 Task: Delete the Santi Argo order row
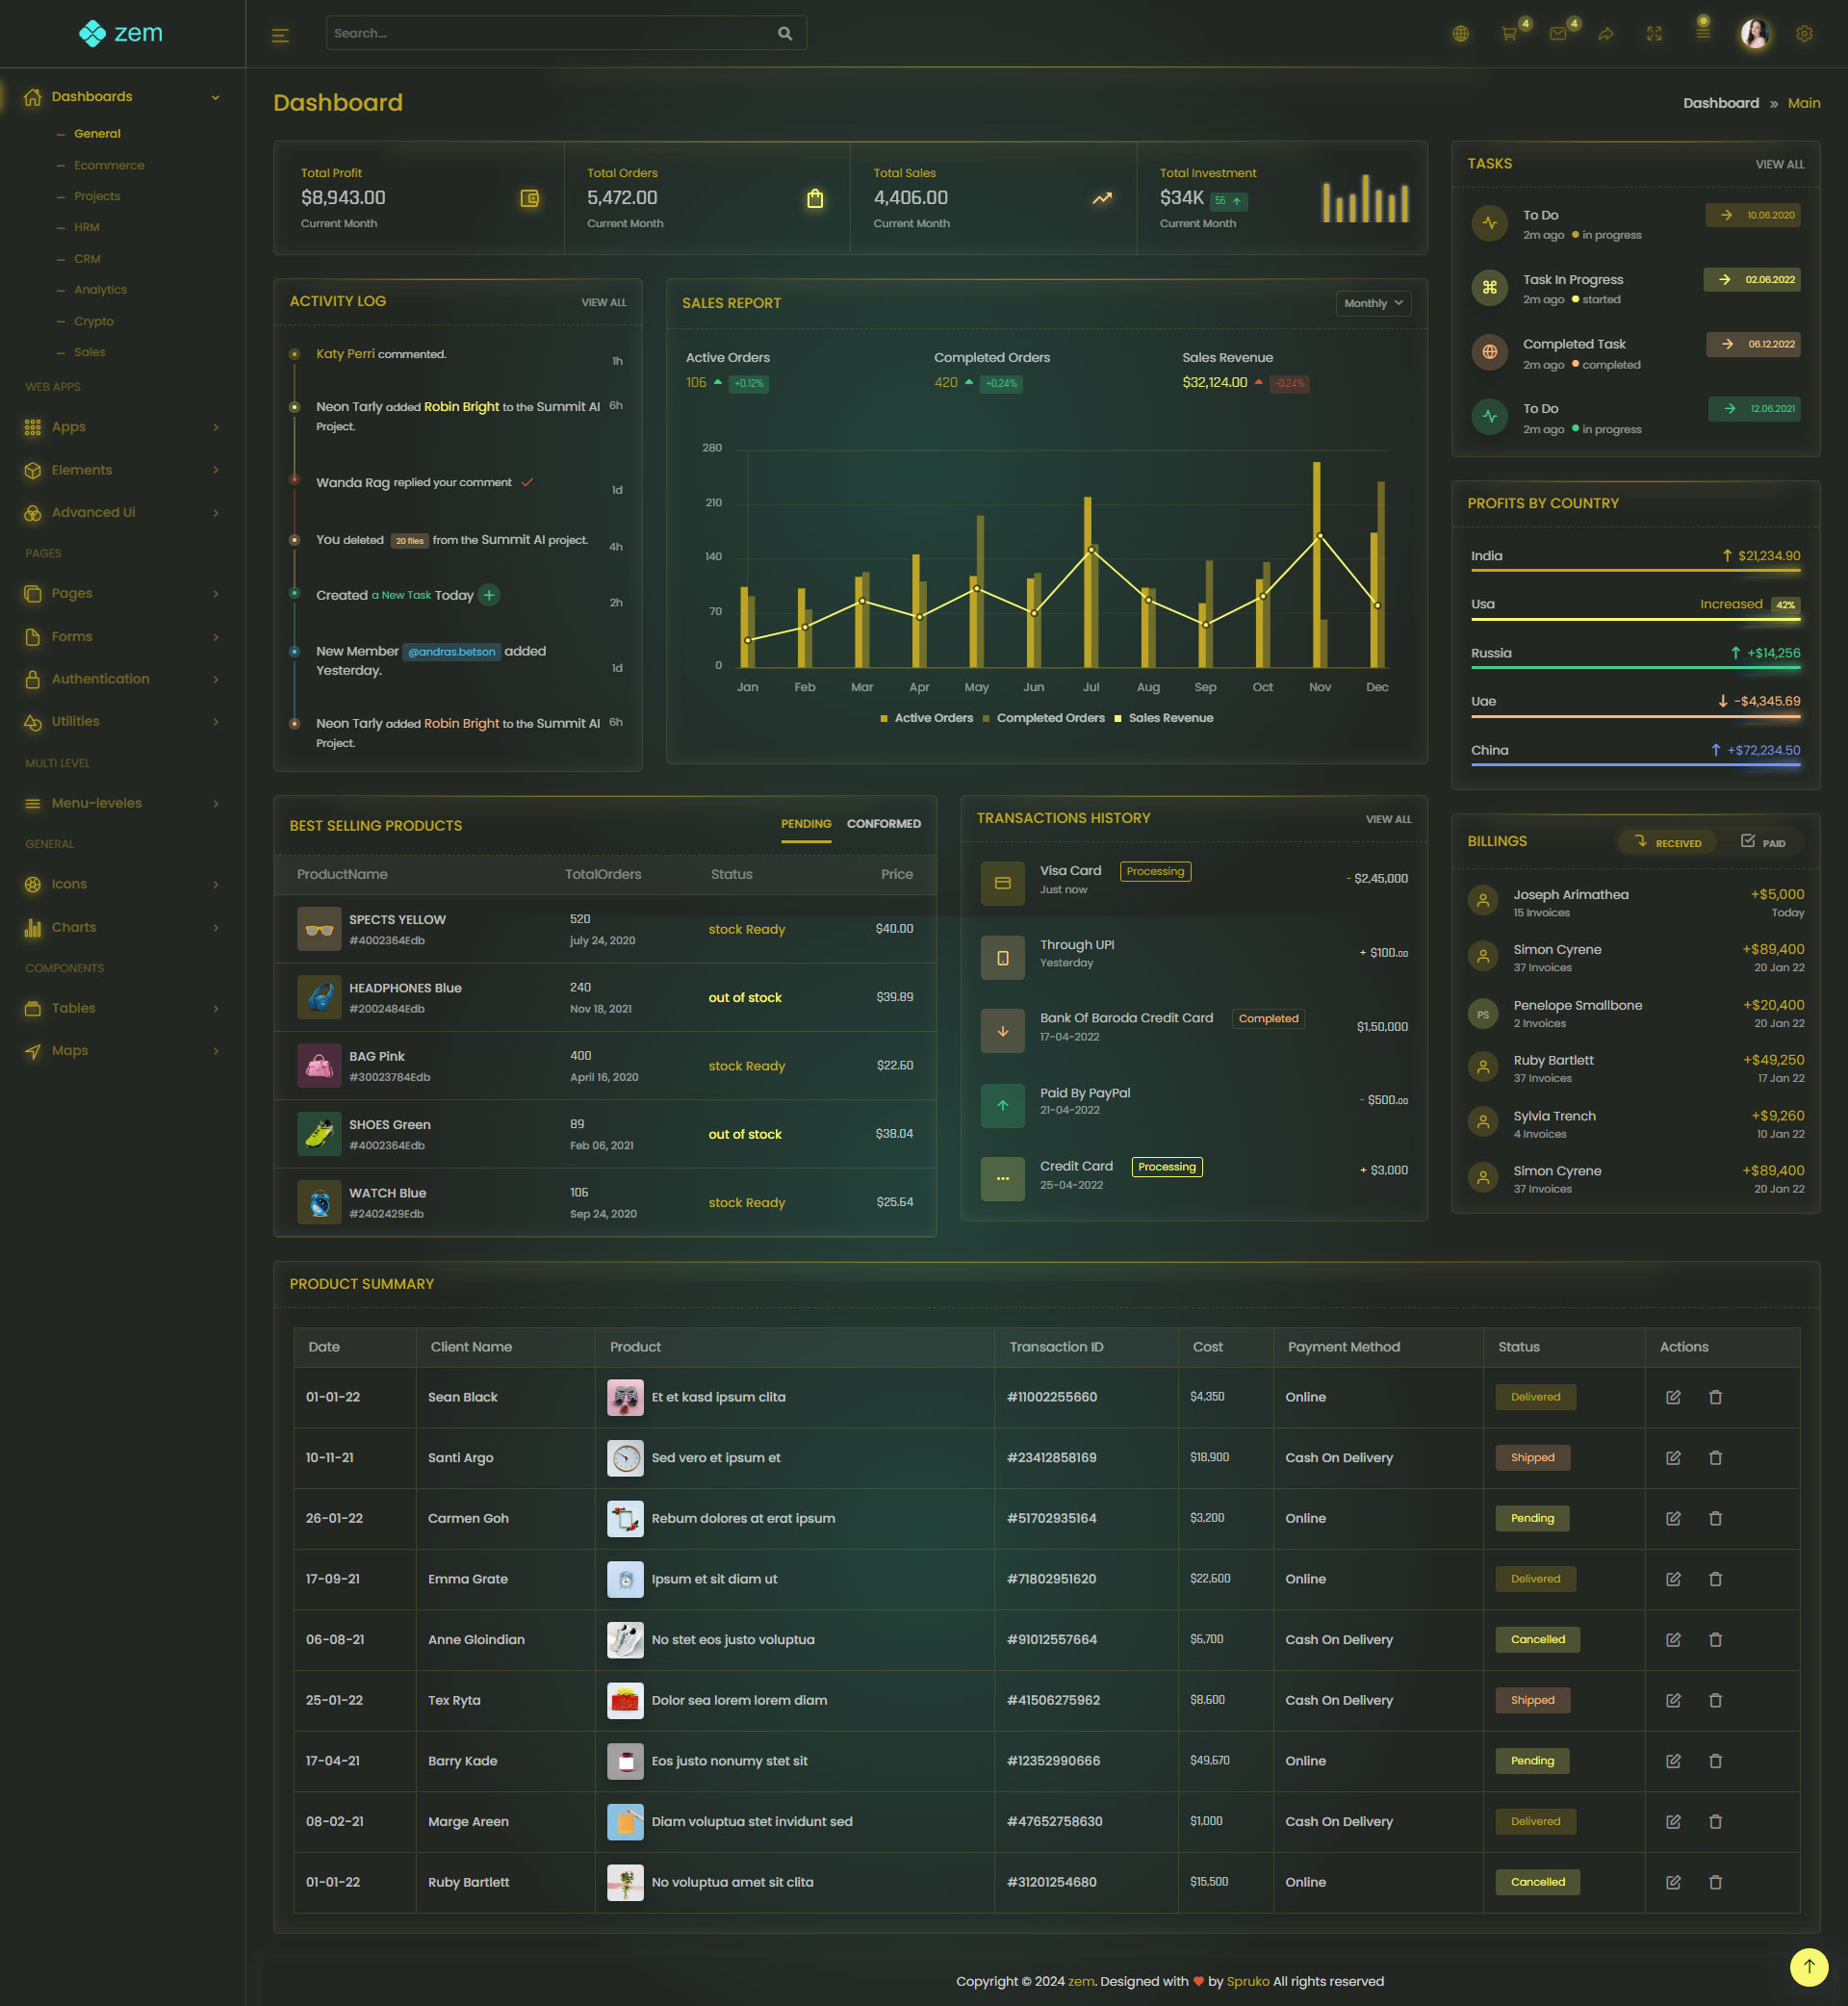click(1715, 1458)
